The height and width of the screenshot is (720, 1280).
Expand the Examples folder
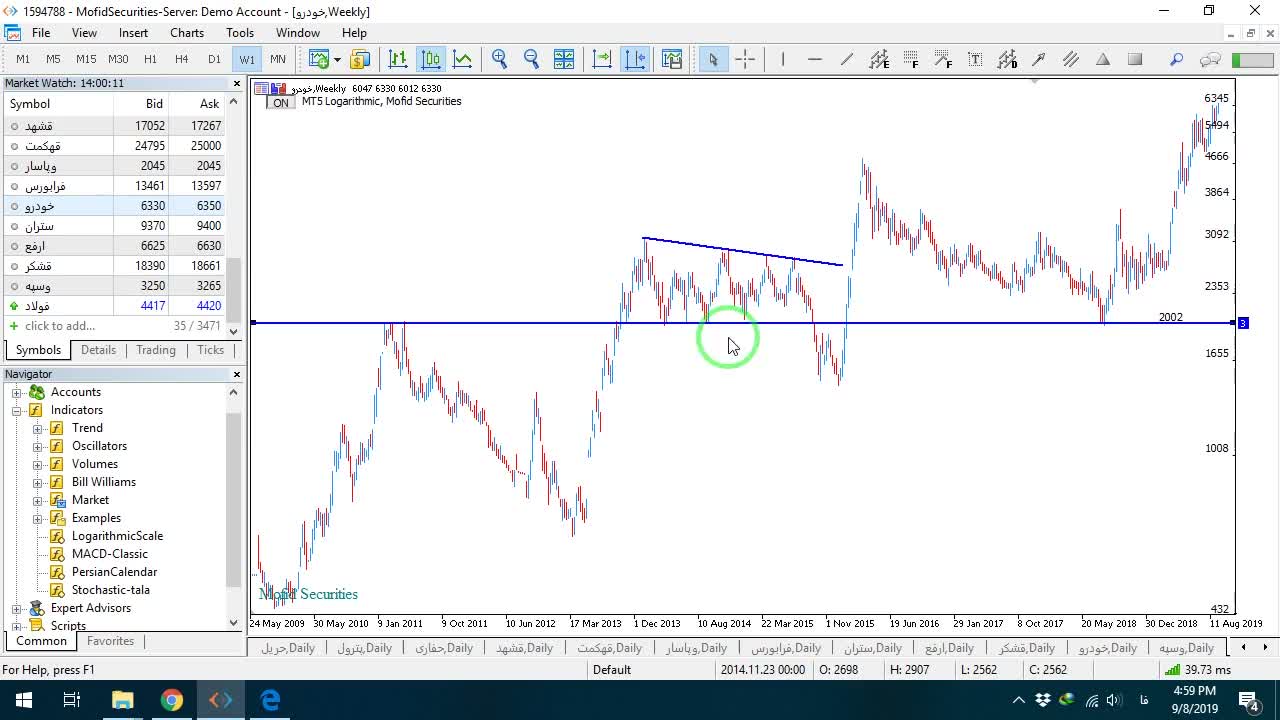pos(38,518)
